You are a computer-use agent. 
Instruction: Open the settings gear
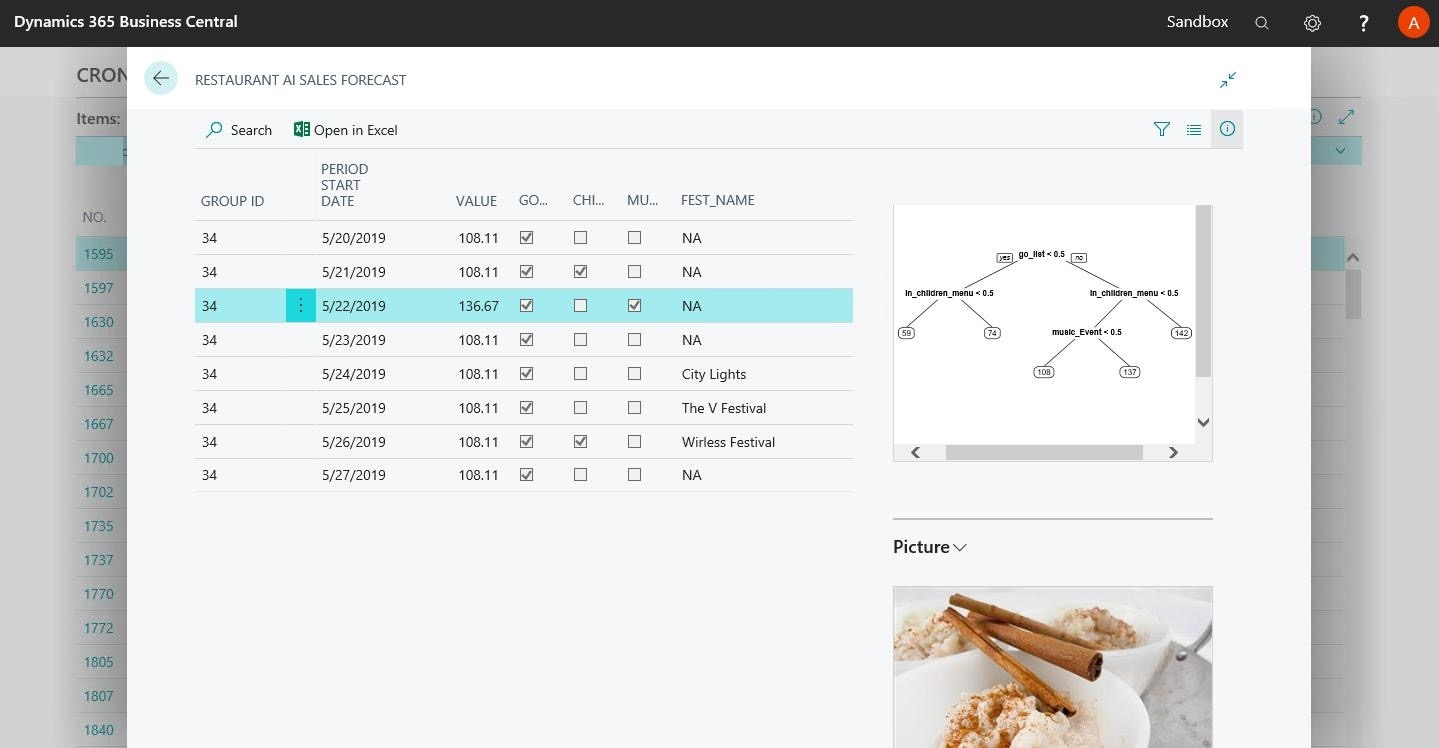click(1312, 23)
